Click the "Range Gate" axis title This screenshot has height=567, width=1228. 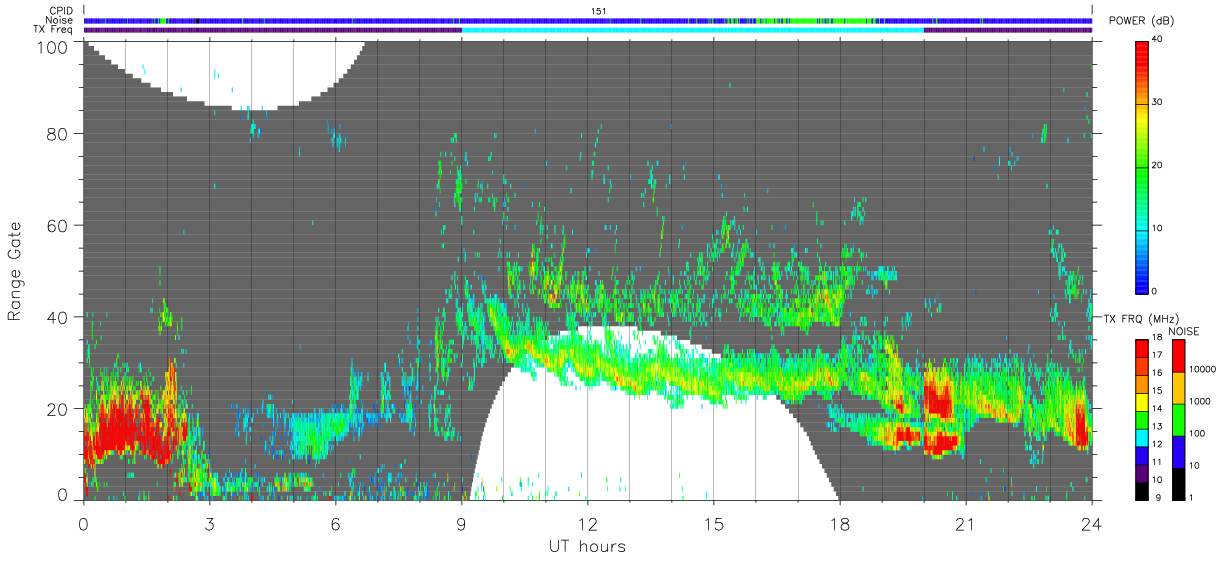pos(15,271)
